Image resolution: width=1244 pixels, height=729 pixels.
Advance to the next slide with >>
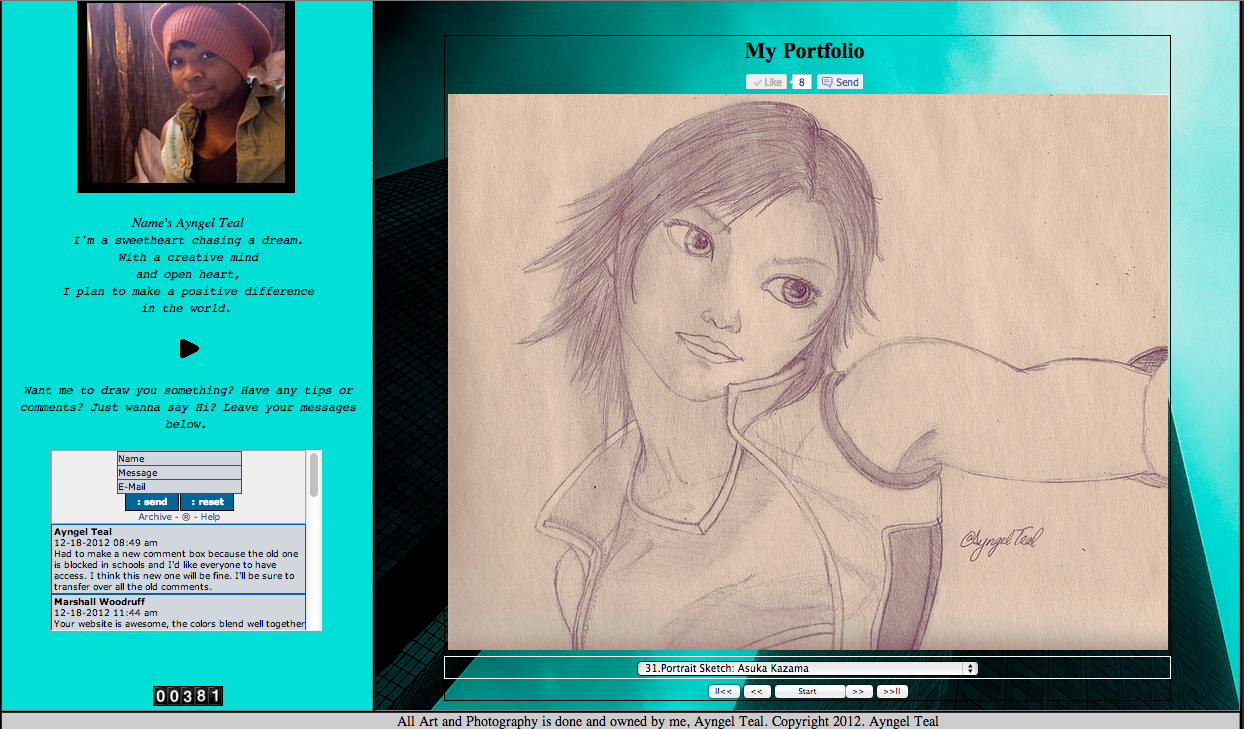coord(858,691)
